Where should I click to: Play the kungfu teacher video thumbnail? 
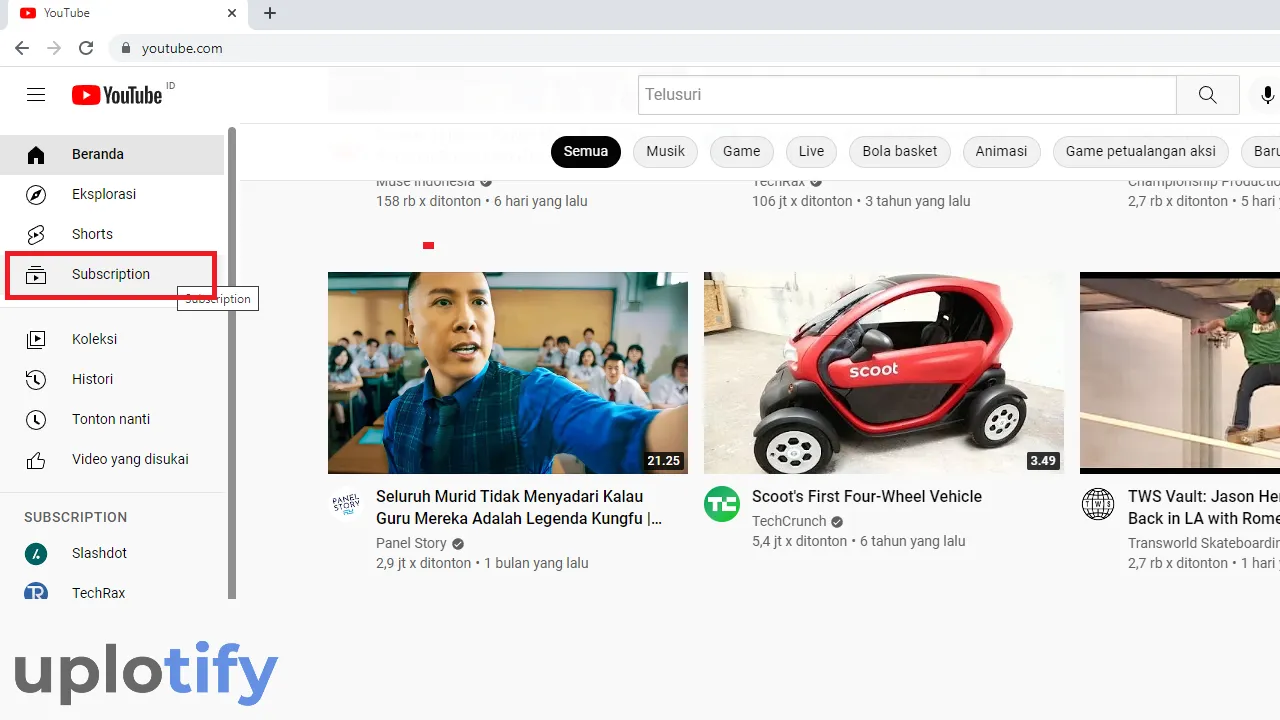(508, 373)
